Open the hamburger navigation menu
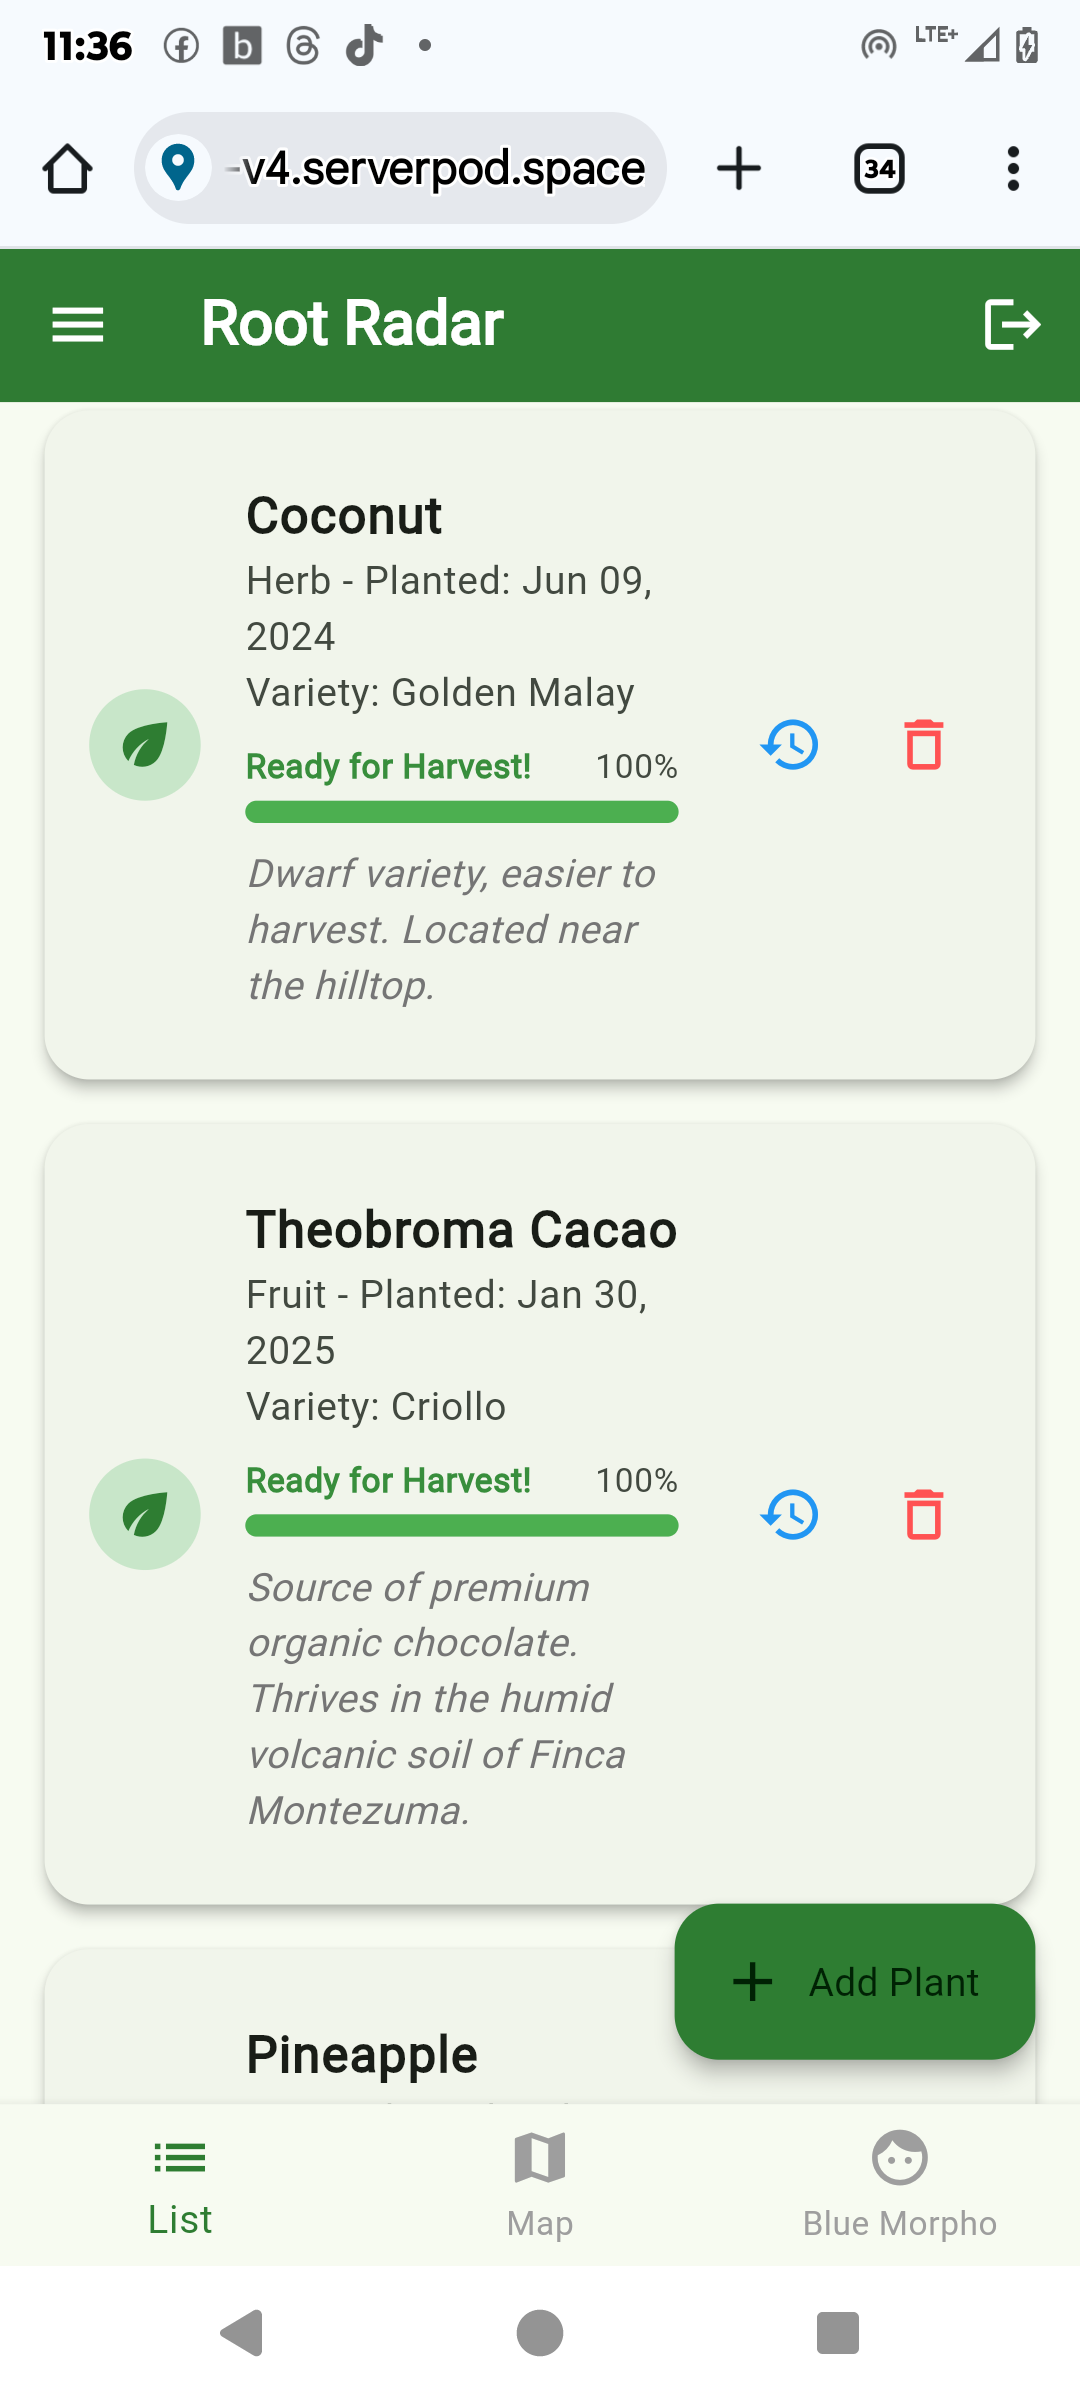Screen dimensions: 1080x2400 [x=78, y=325]
